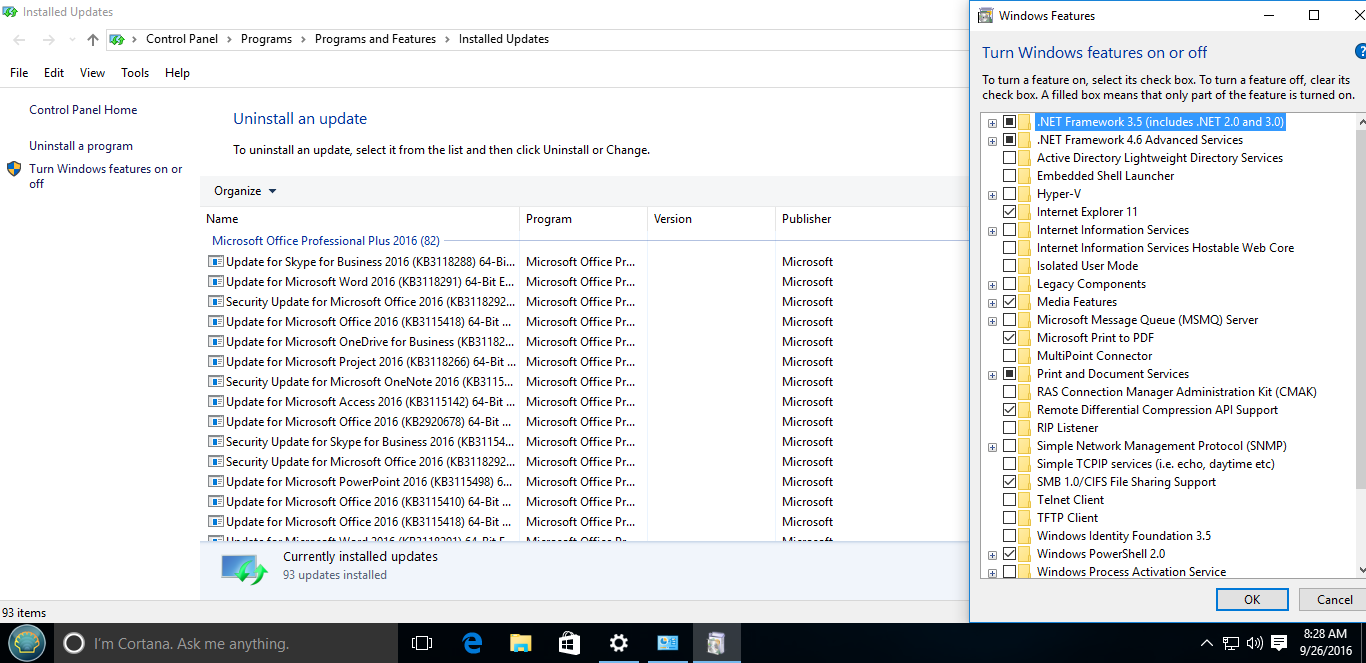Click OK in Windows Features
This screenshot has height=663, width=1366.
(x=1252, y=599)
